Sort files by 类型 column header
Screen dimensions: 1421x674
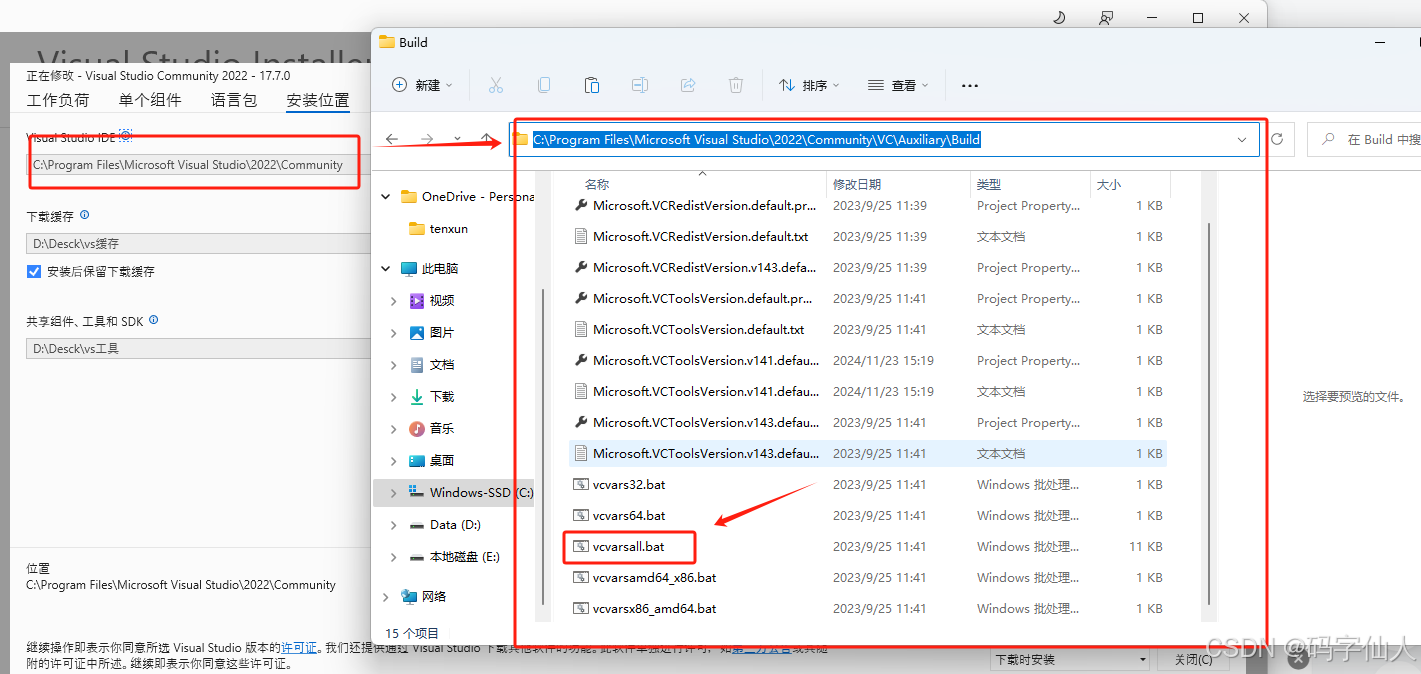pyautogui.click(x=1030, y=185)
